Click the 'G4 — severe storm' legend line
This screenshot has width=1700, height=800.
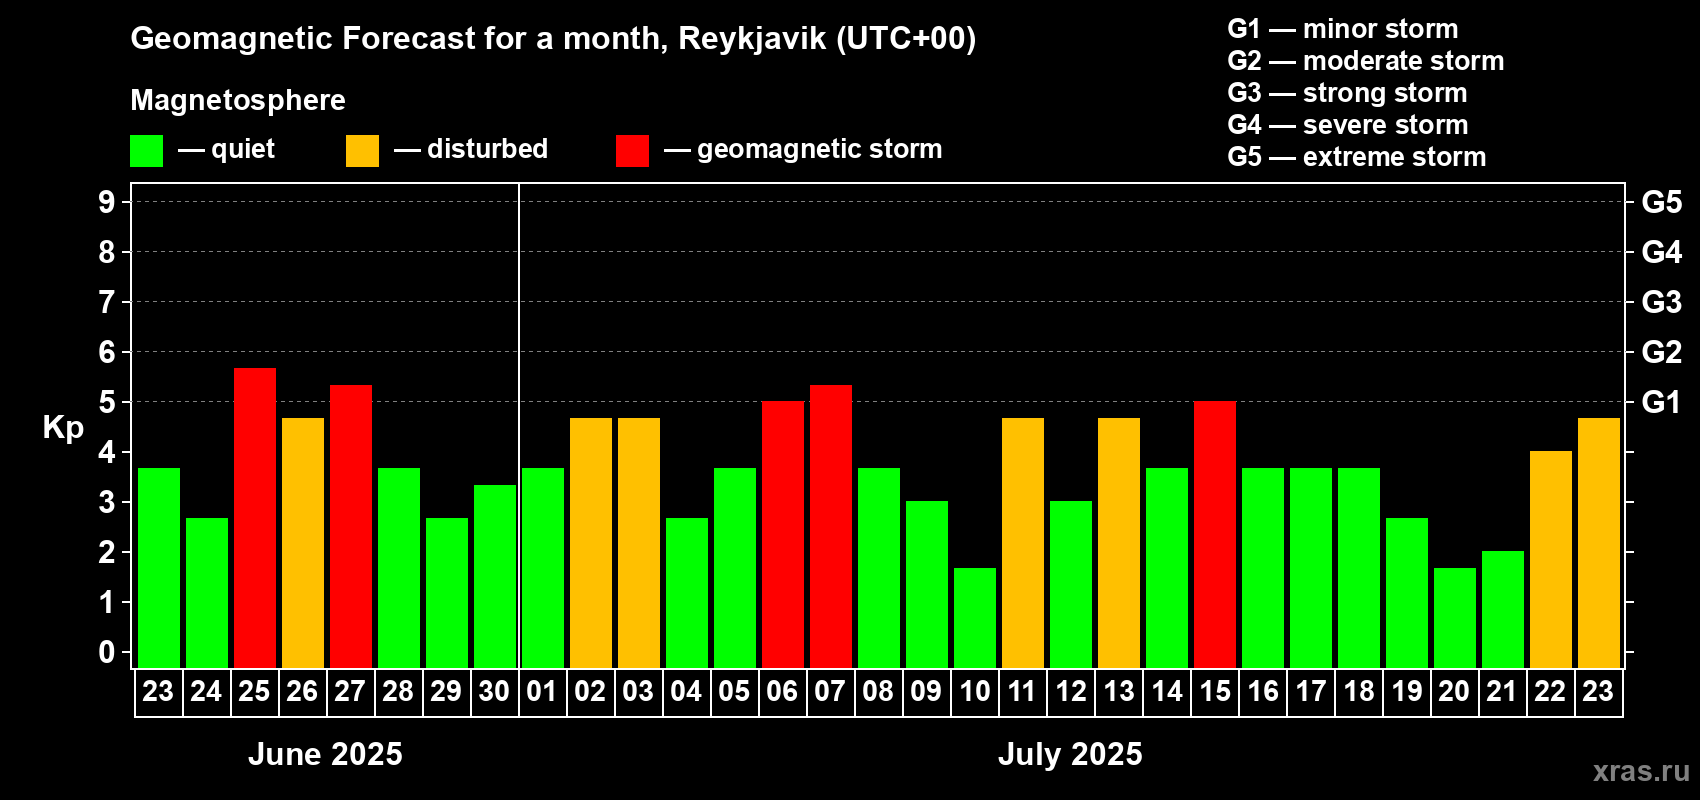(x=1348, y=125)
